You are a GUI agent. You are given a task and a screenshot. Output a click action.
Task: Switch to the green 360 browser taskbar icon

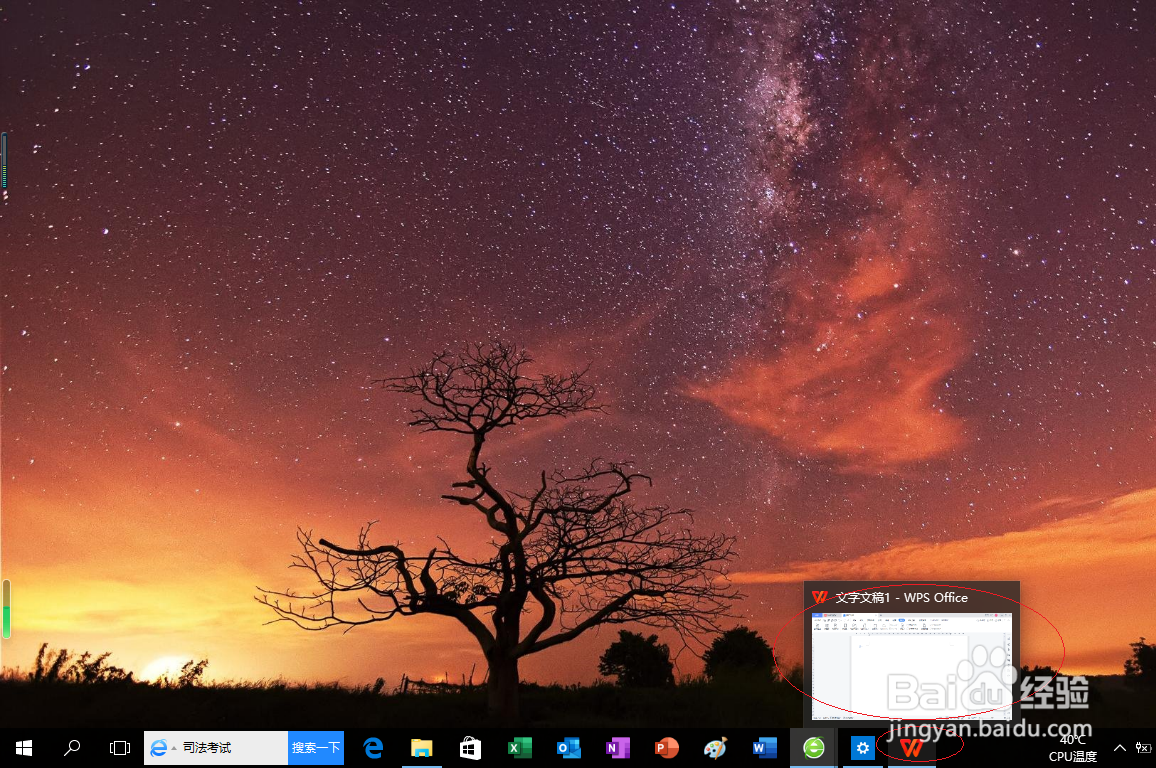(x=813, y=748)
